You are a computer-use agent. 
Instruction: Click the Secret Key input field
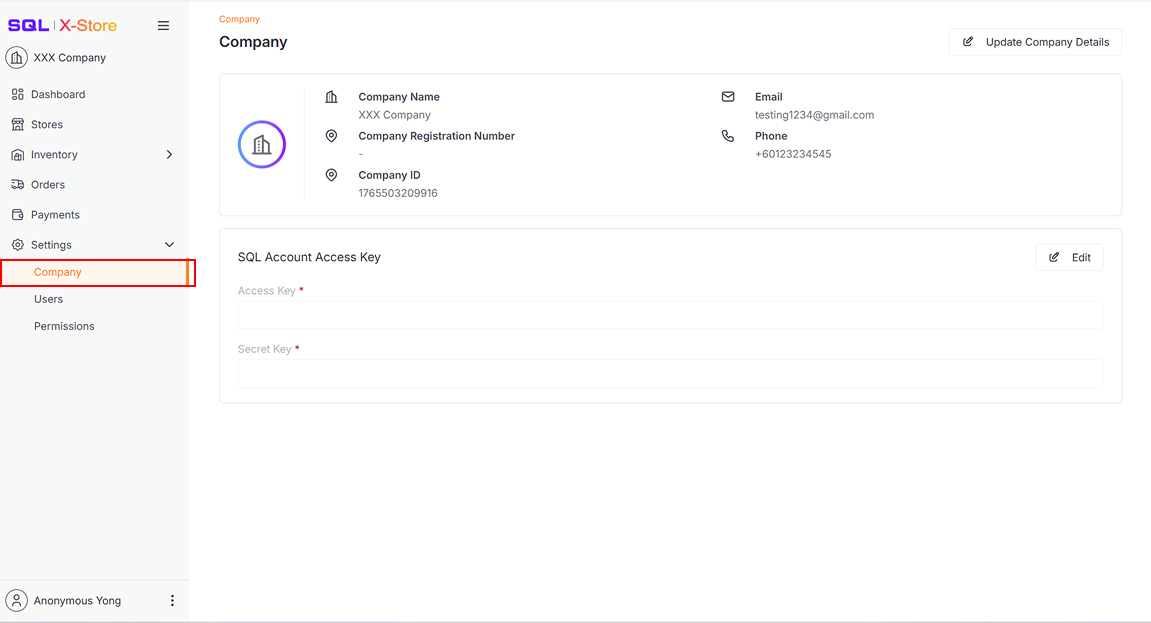[x=670, y=374]
